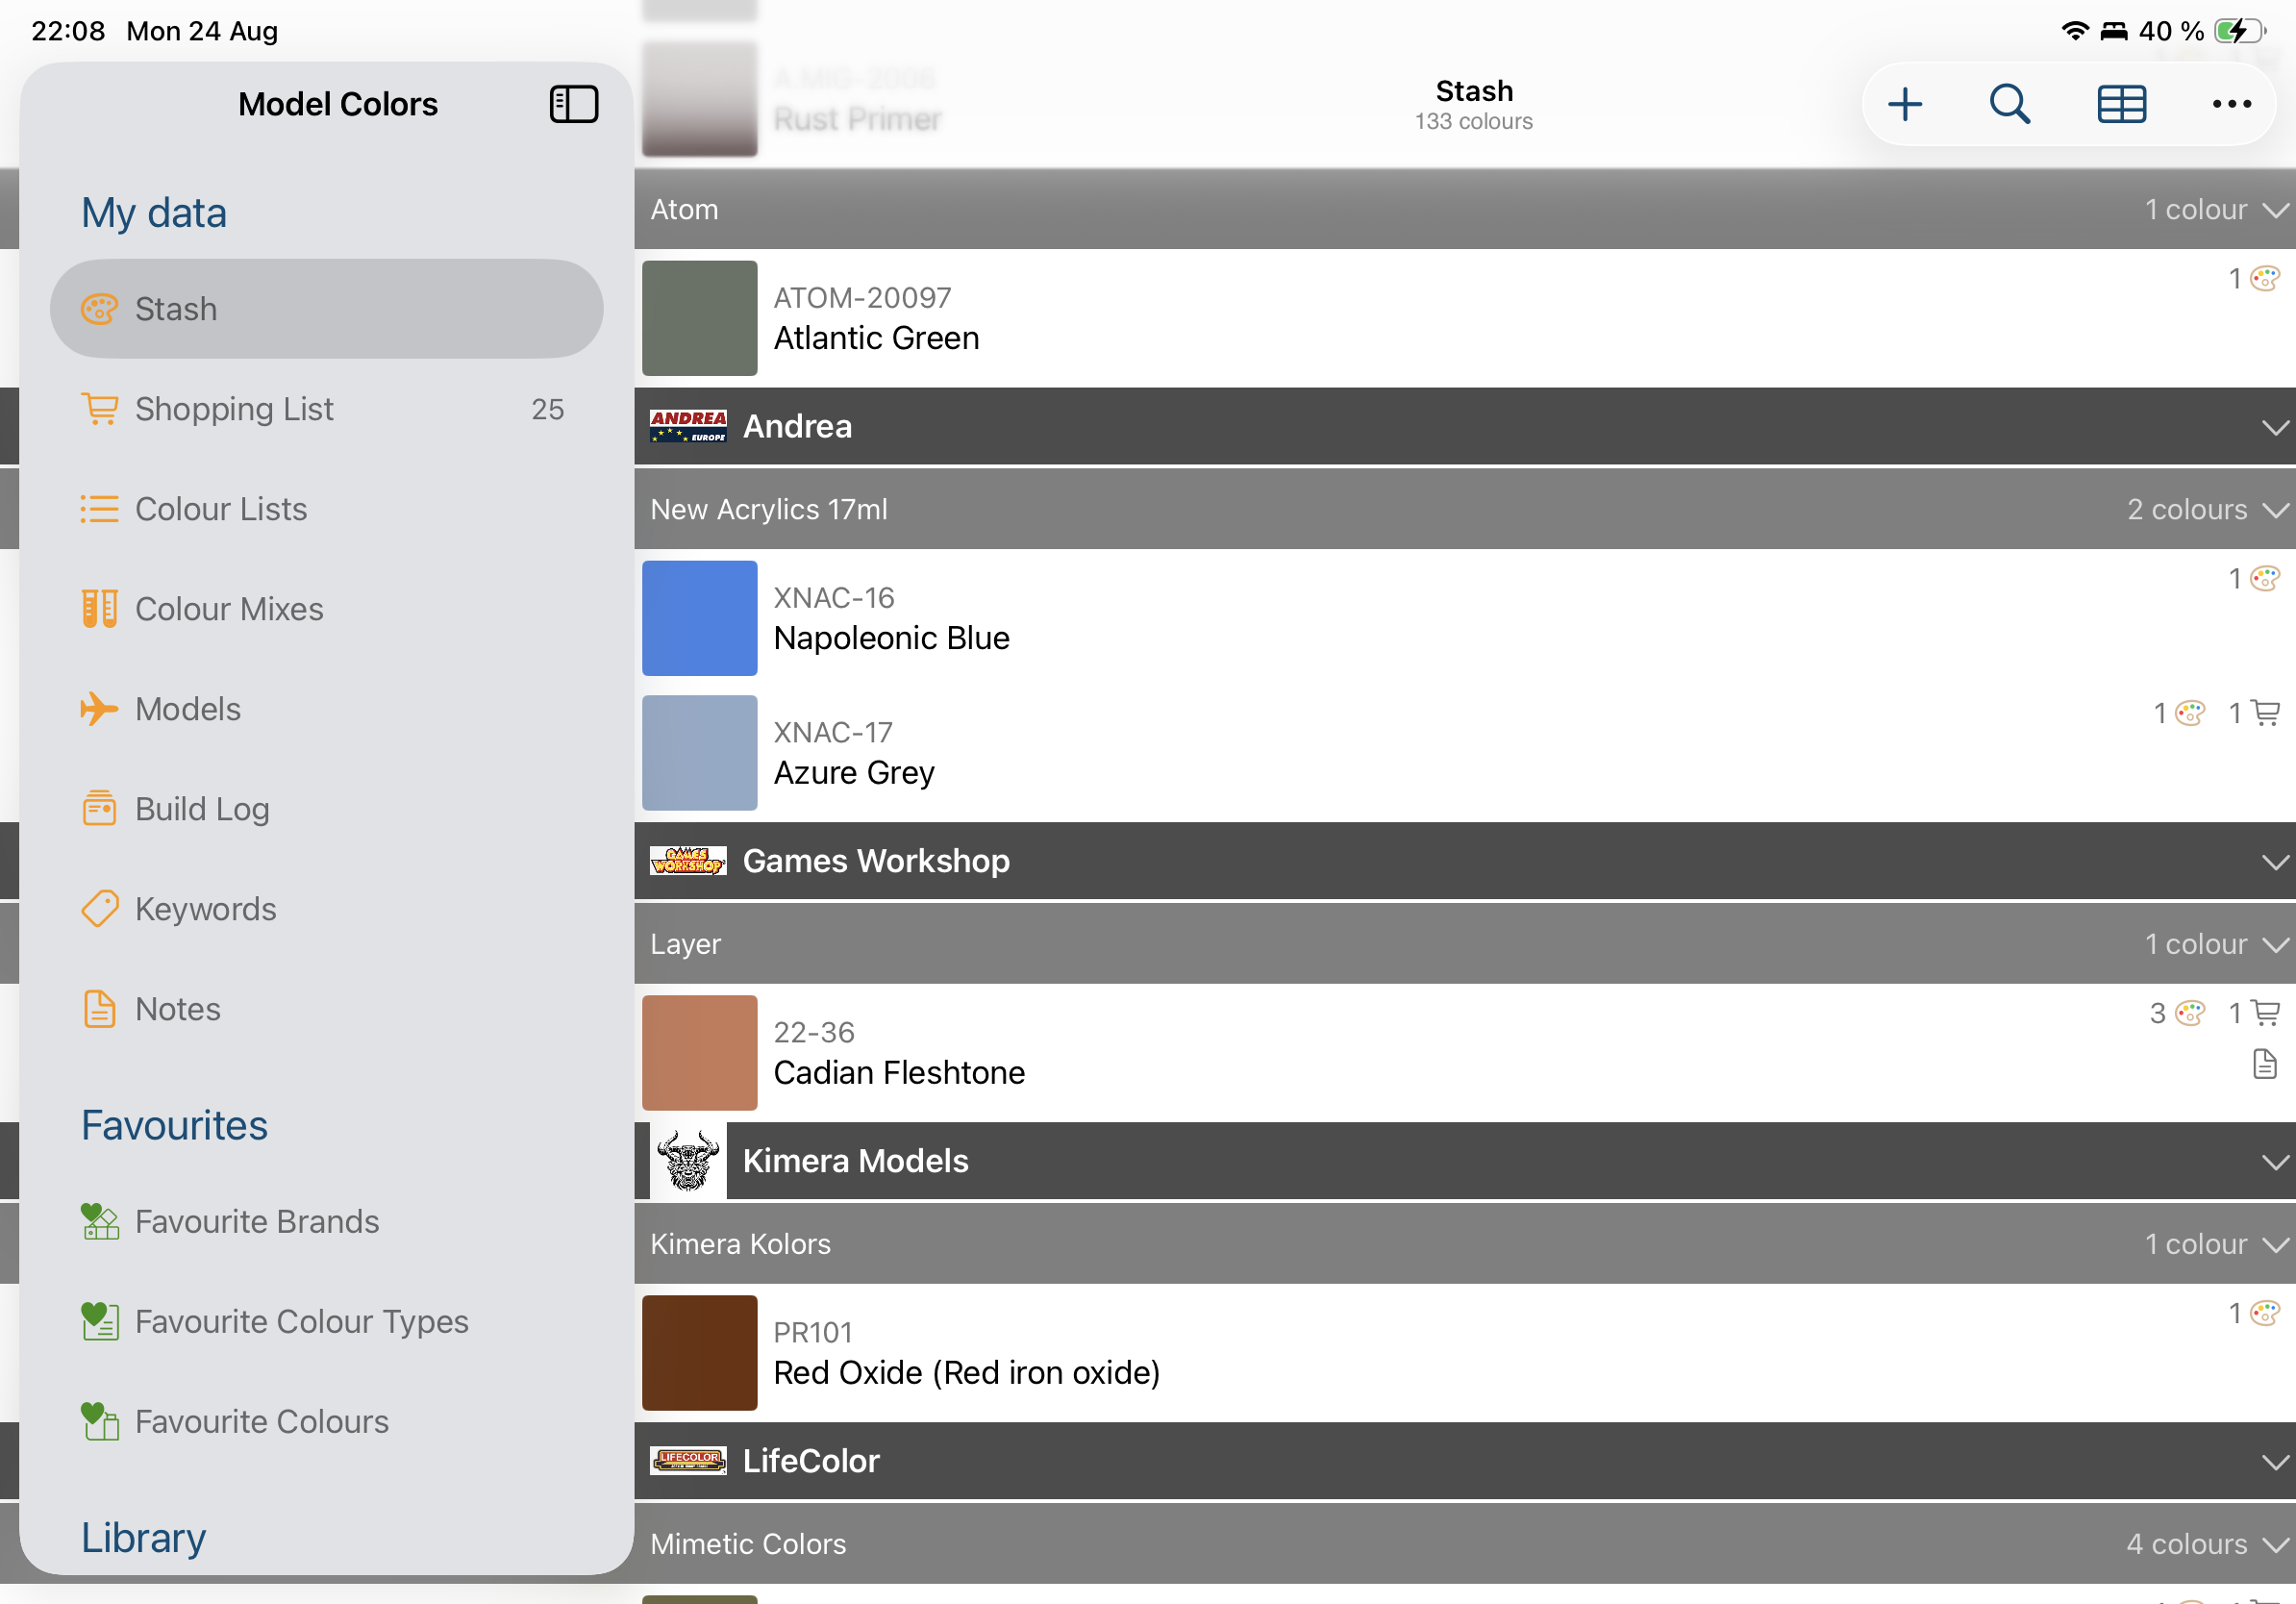
Task: Click the Games Workshop brand logo
Action: tap(688, 861)
